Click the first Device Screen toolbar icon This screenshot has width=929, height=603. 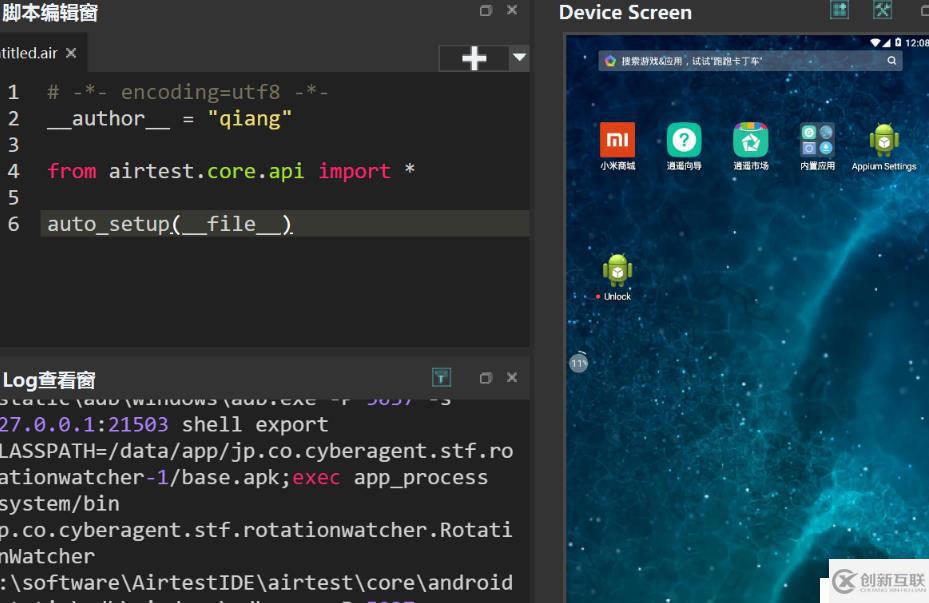(839, 9)
